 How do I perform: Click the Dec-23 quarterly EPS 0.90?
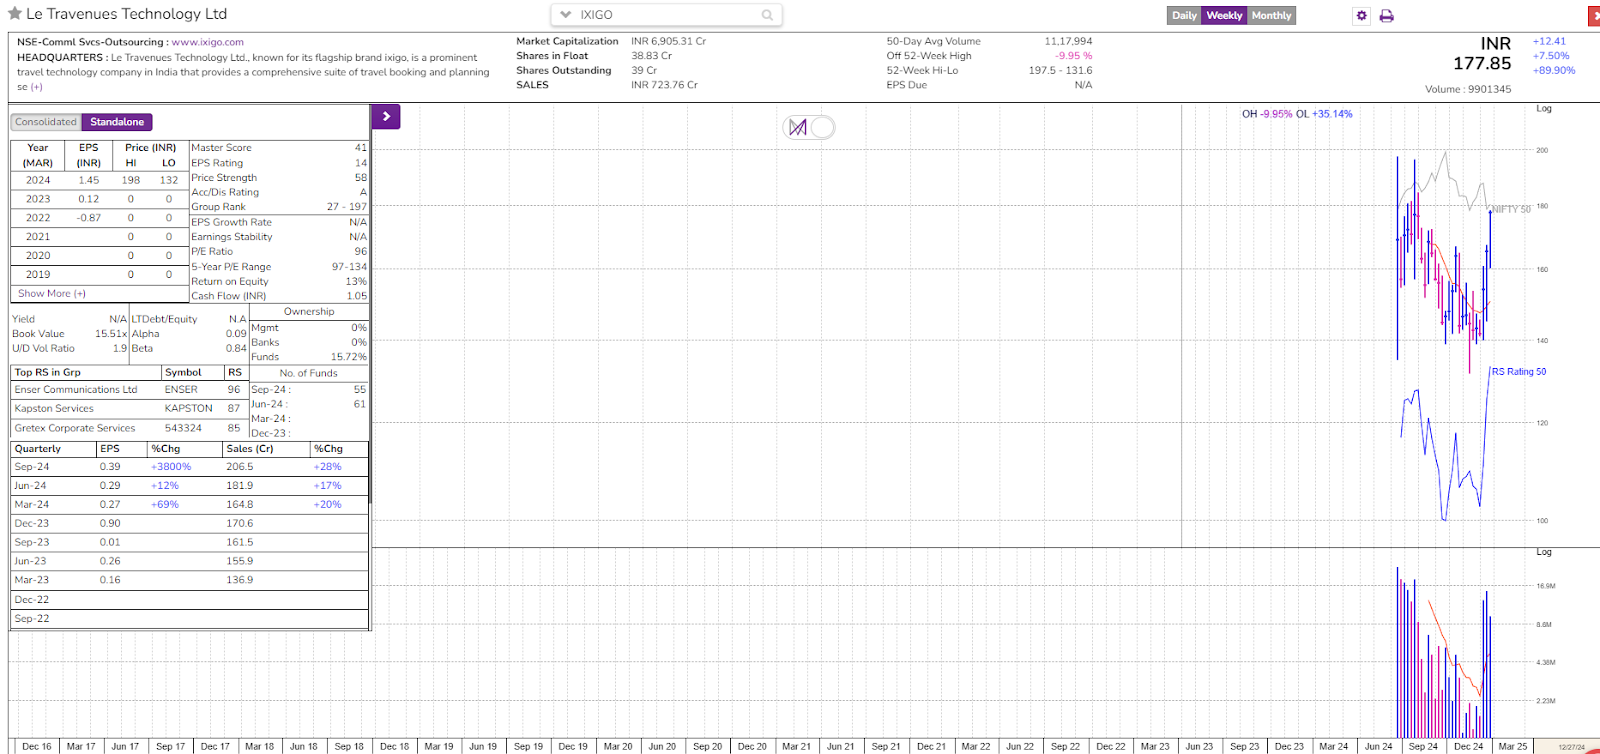(x=110, y=524)
